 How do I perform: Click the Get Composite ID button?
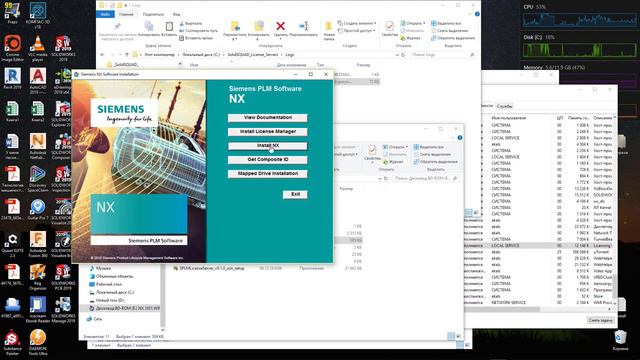(267, 160)
